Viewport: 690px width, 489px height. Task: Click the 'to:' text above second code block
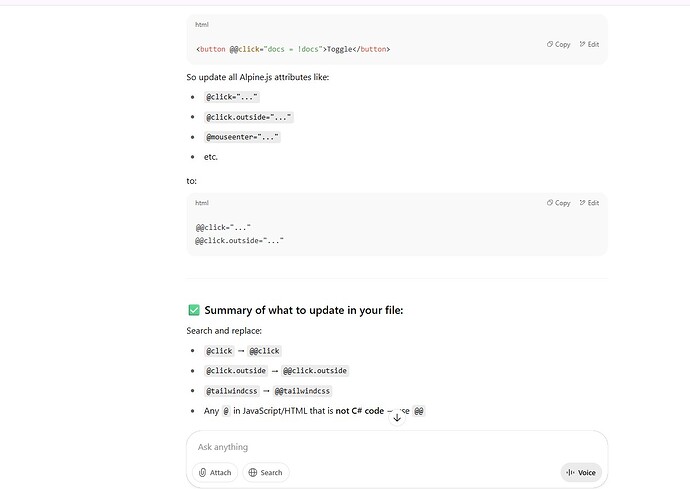[x=191, y=181]
